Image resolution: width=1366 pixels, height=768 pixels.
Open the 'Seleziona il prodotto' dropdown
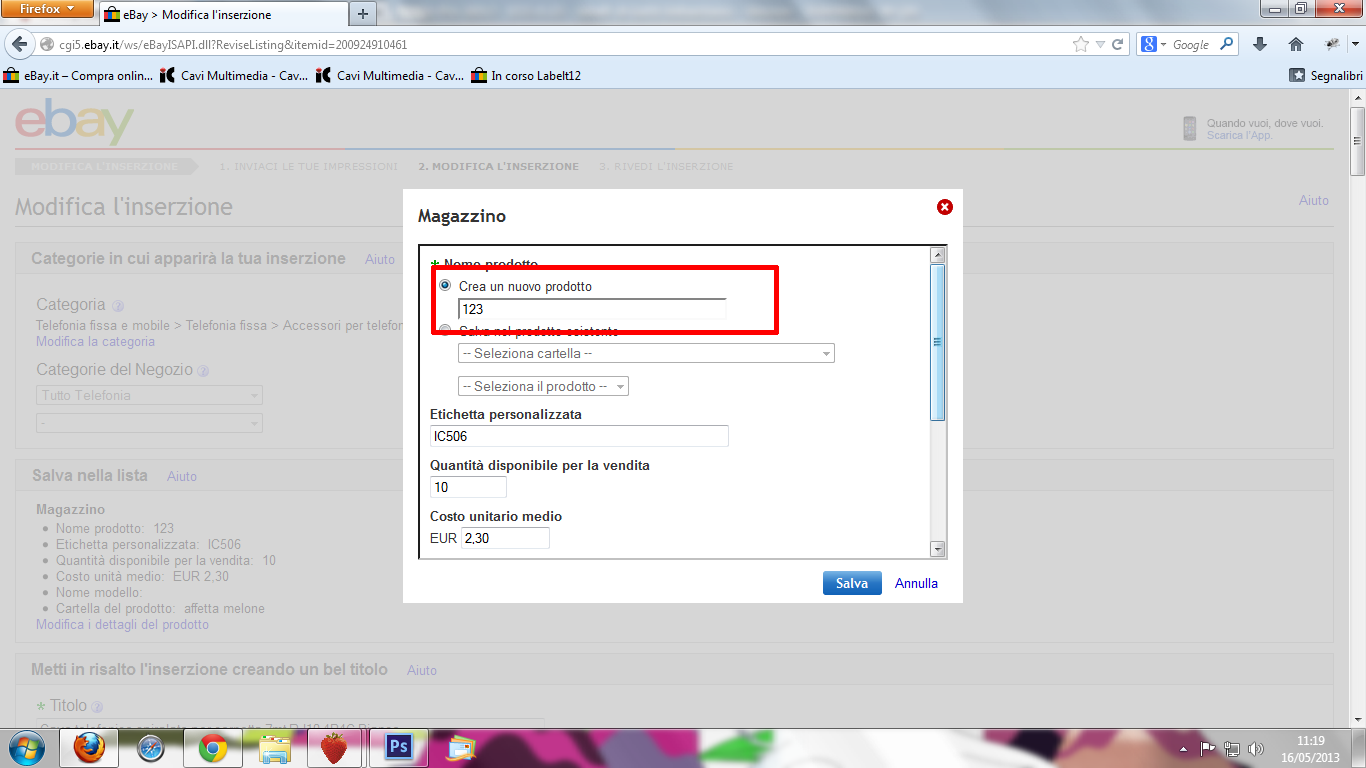543,386
